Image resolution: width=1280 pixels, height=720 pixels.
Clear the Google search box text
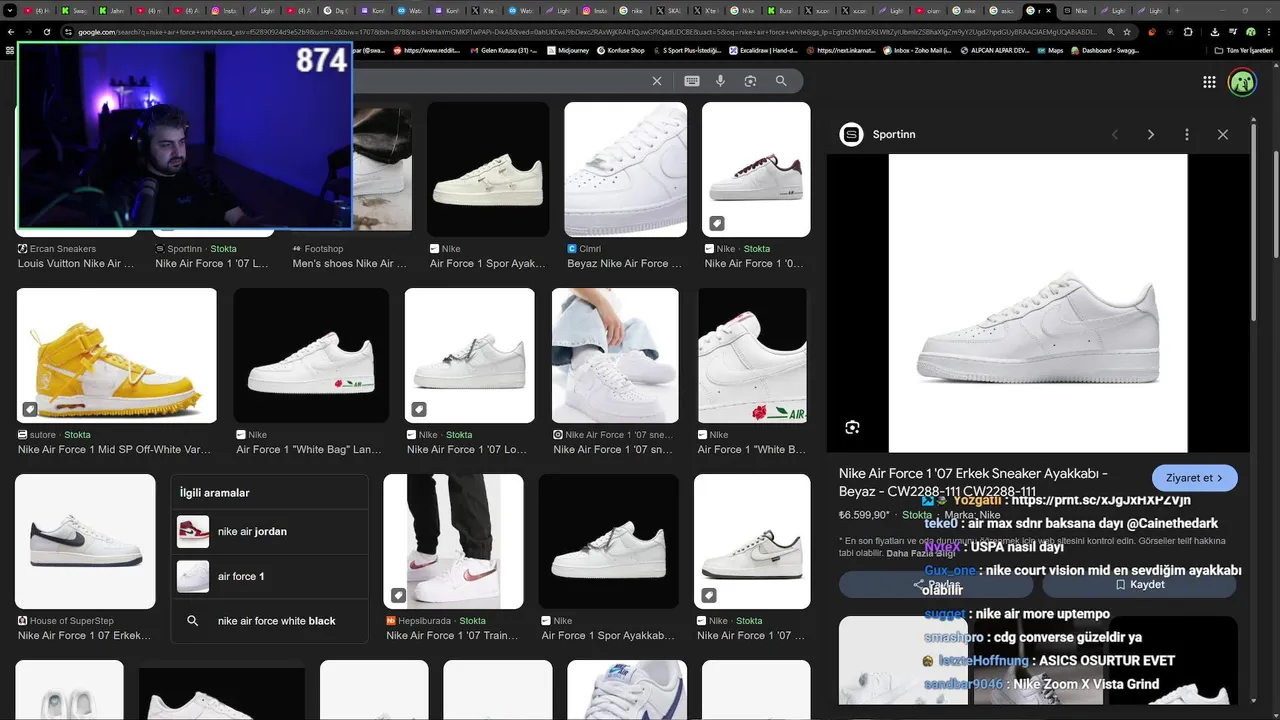(x=657, y=81)
